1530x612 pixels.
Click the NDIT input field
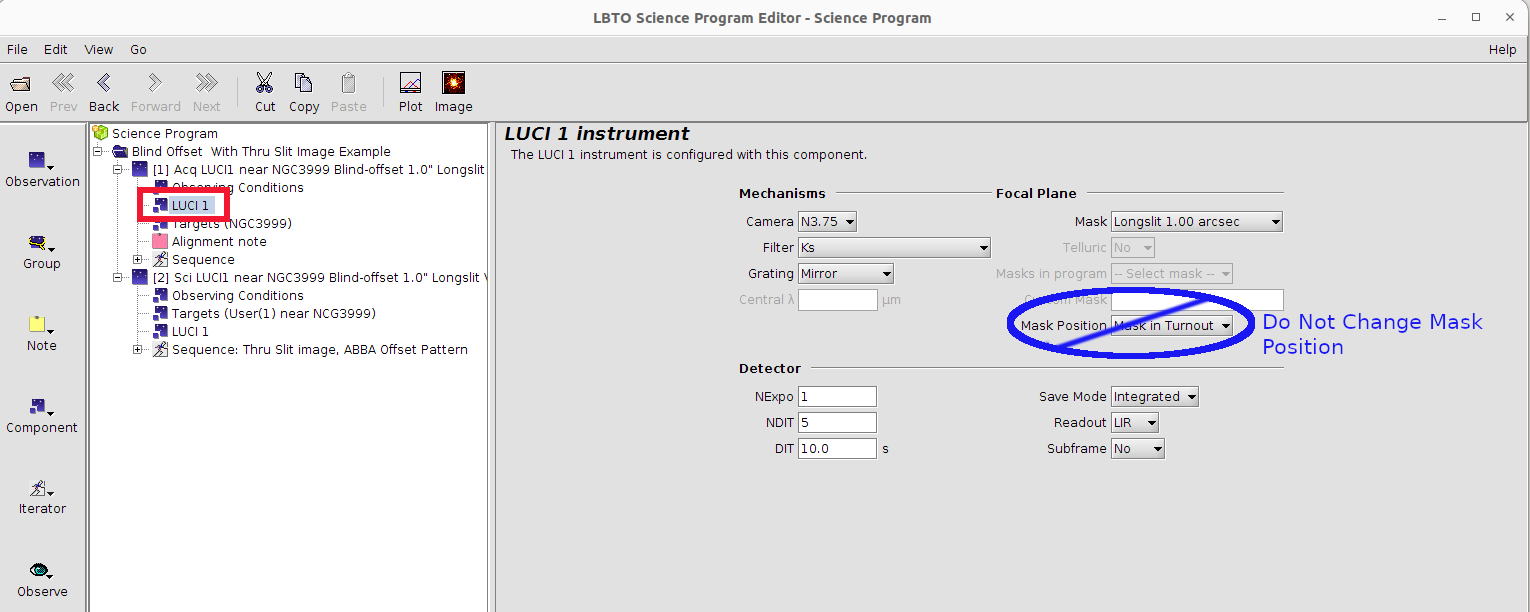tap(837, 423)
